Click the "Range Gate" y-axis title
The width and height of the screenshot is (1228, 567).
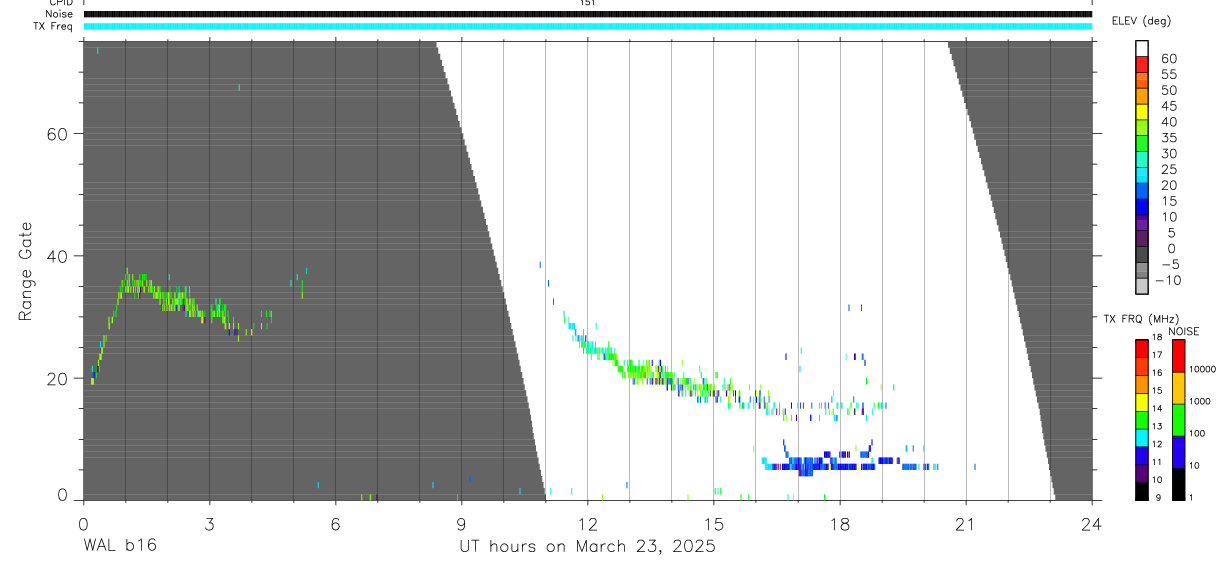pos(26,272)
